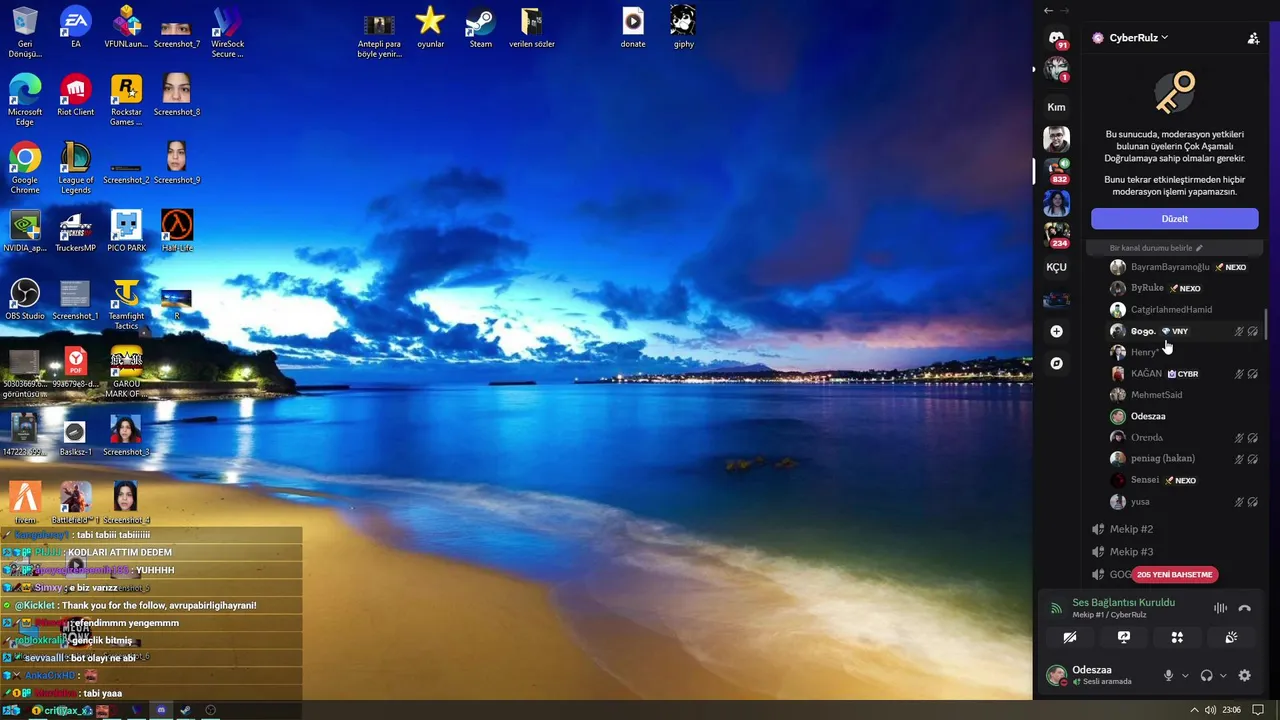The width and height of the screenshot is (1280, 720).
Task: Invite people to CyberRulz server icon
Action: point(1253,38)
